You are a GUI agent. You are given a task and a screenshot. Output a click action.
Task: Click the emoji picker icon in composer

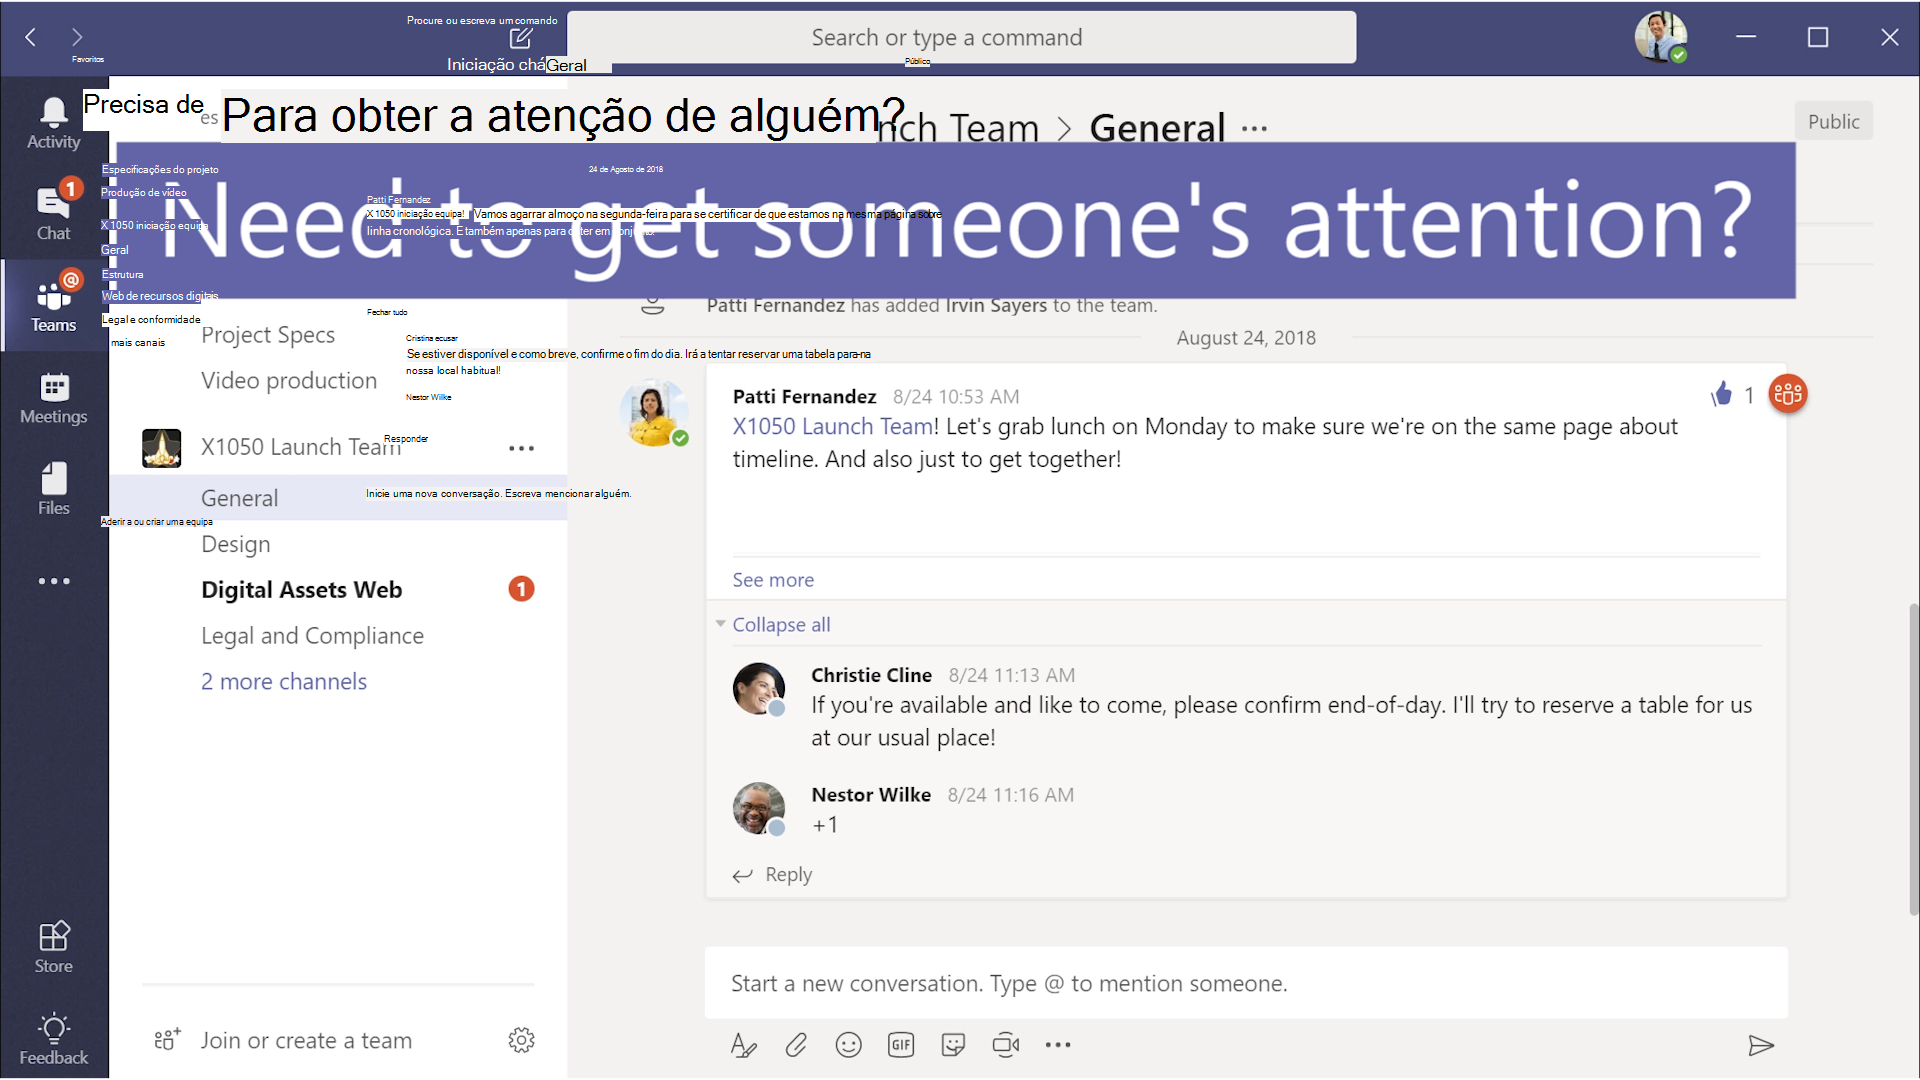tap(847, 1044)
